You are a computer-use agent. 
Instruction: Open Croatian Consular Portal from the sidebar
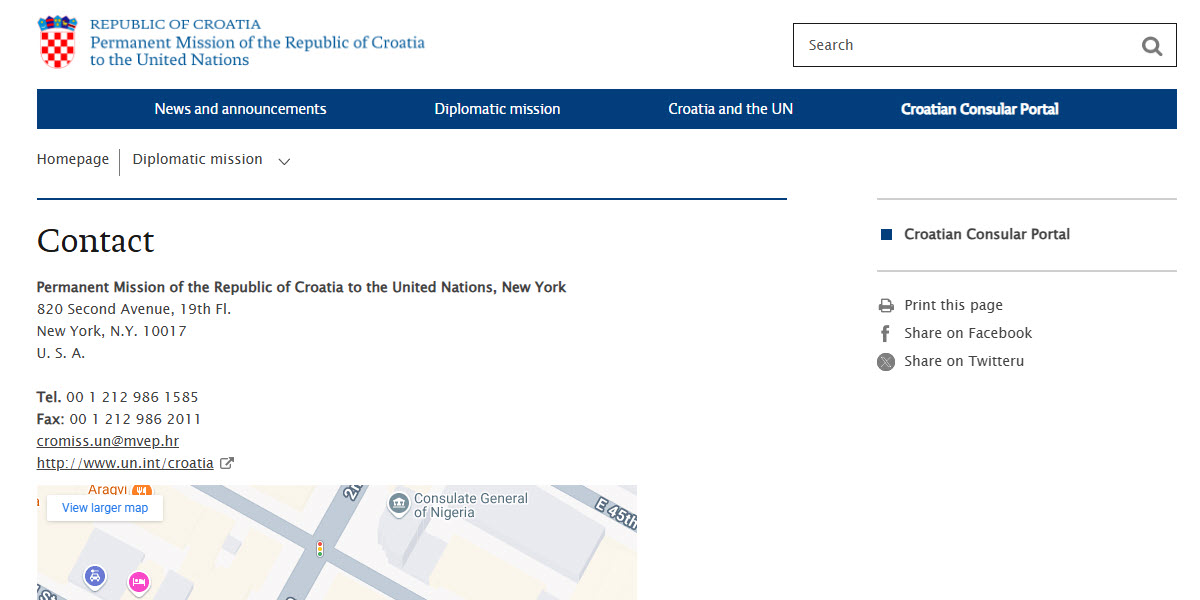click(987, 234)
